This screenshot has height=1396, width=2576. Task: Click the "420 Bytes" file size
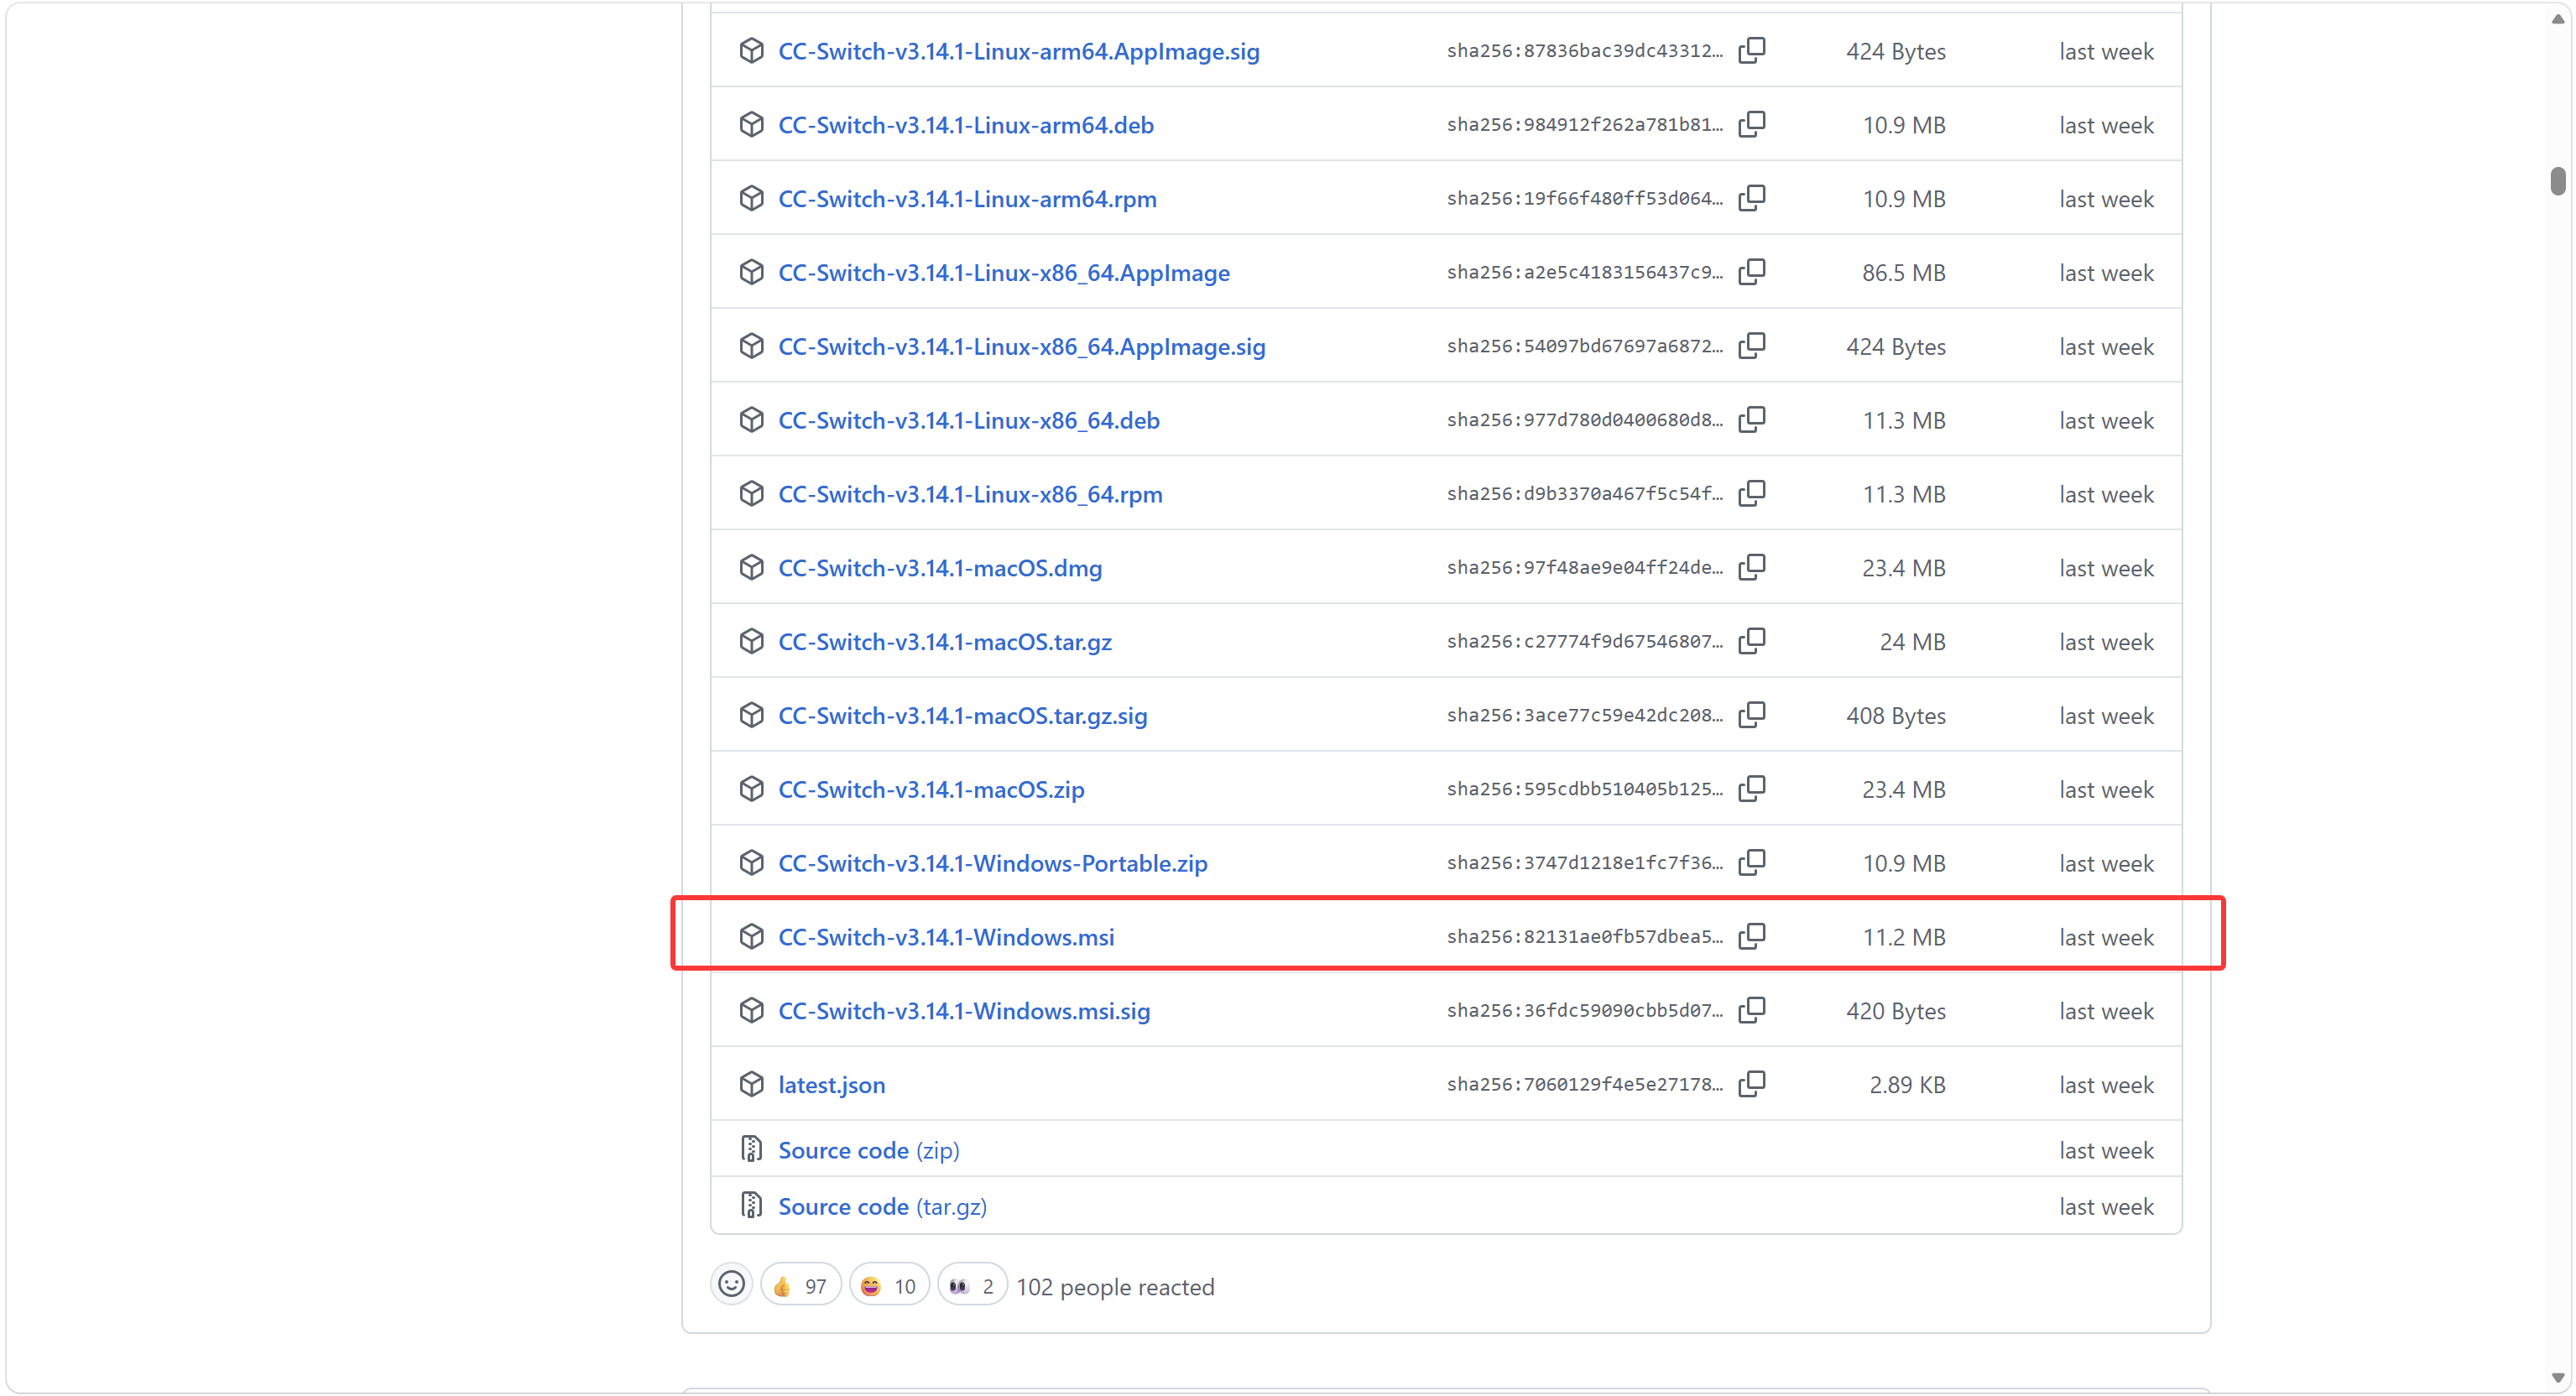pos(1896,1012)
